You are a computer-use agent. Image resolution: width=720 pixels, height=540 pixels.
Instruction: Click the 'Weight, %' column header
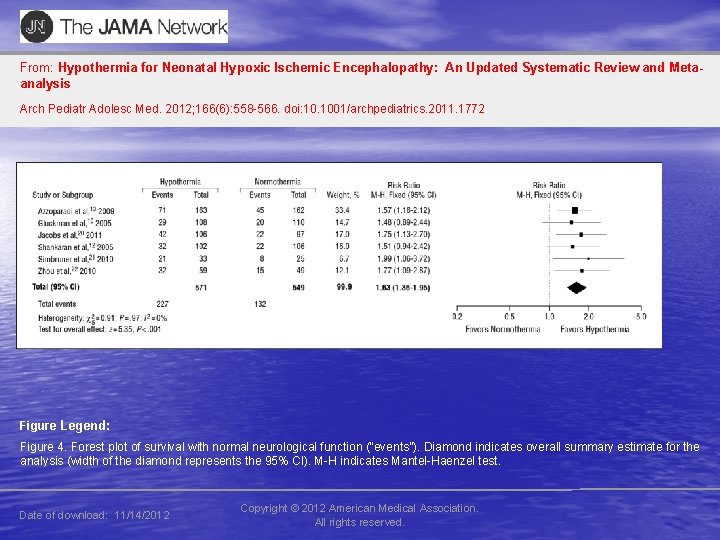343,195
